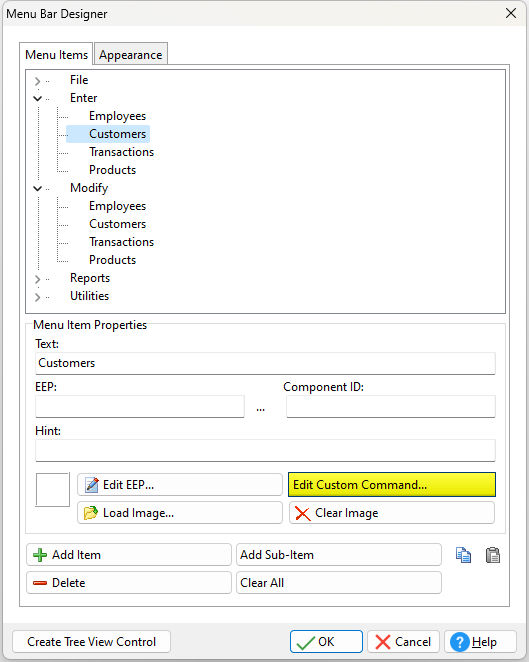This screenshot has height=662, width=529.
Task: Expand the File menu node
Action: coord(38,81)
